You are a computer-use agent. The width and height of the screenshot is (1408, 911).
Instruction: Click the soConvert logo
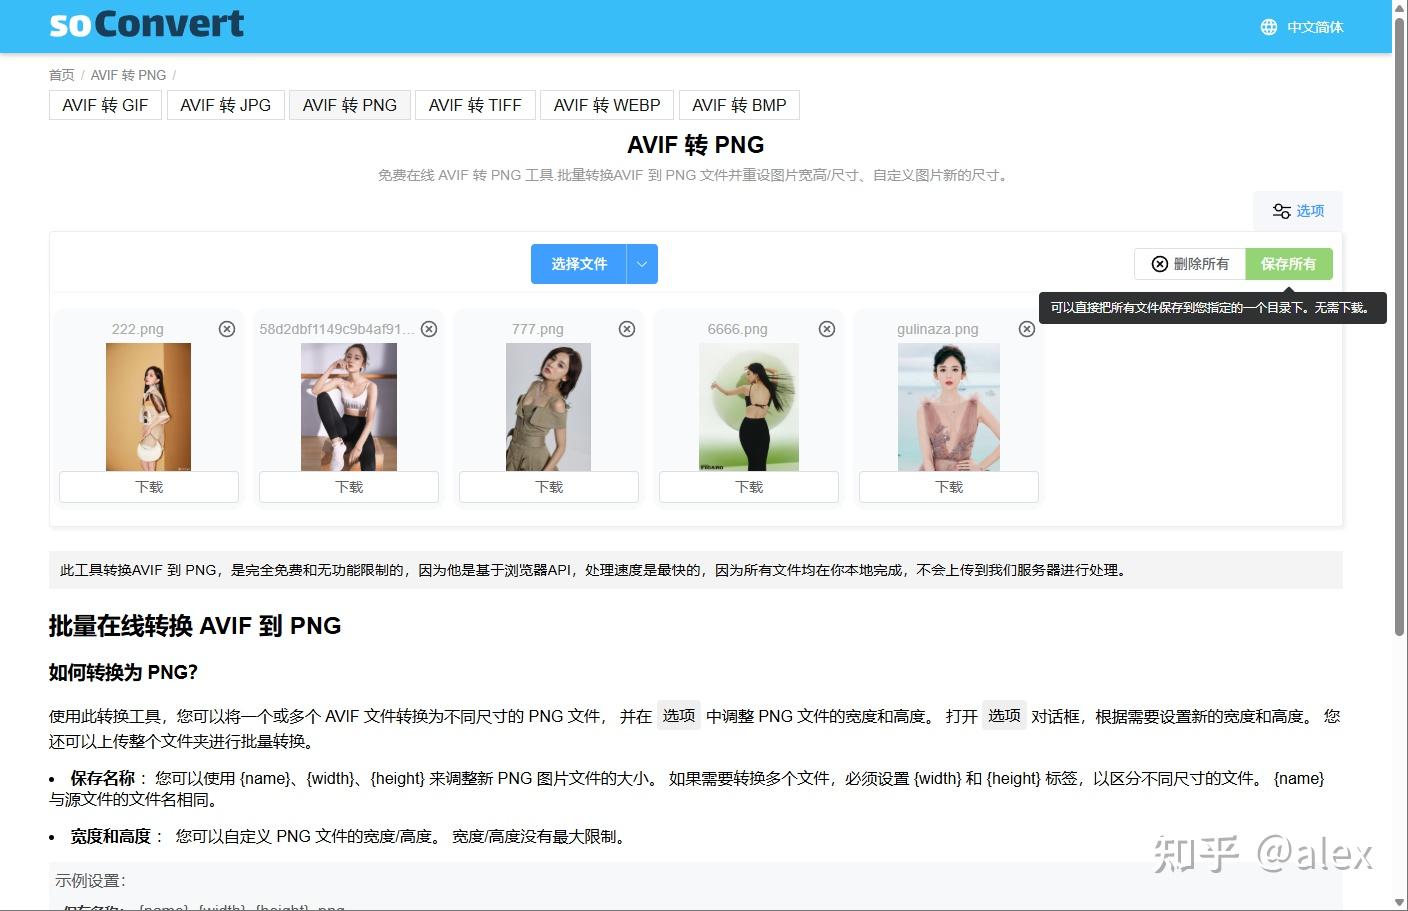[x=146, y=24]
